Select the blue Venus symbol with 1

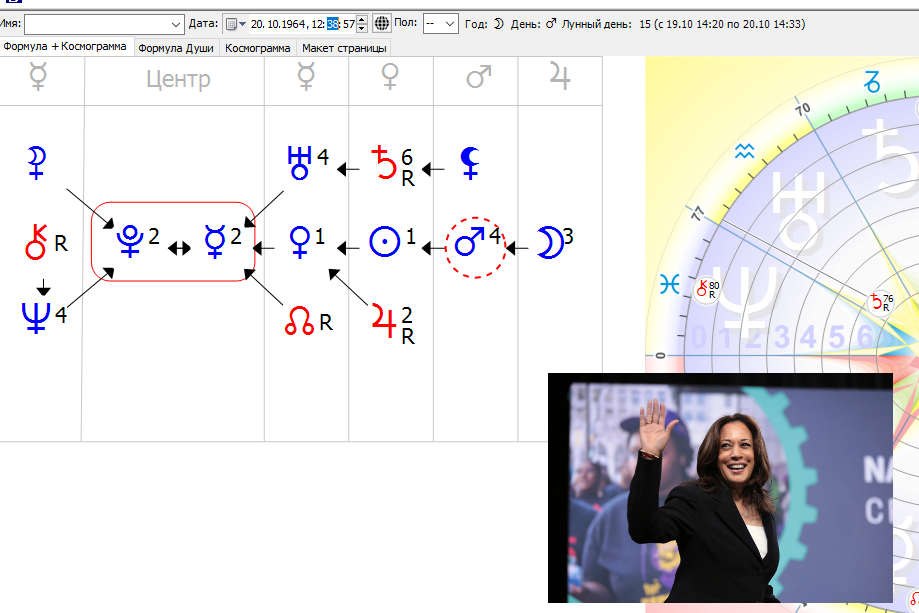tap(299, 241)
